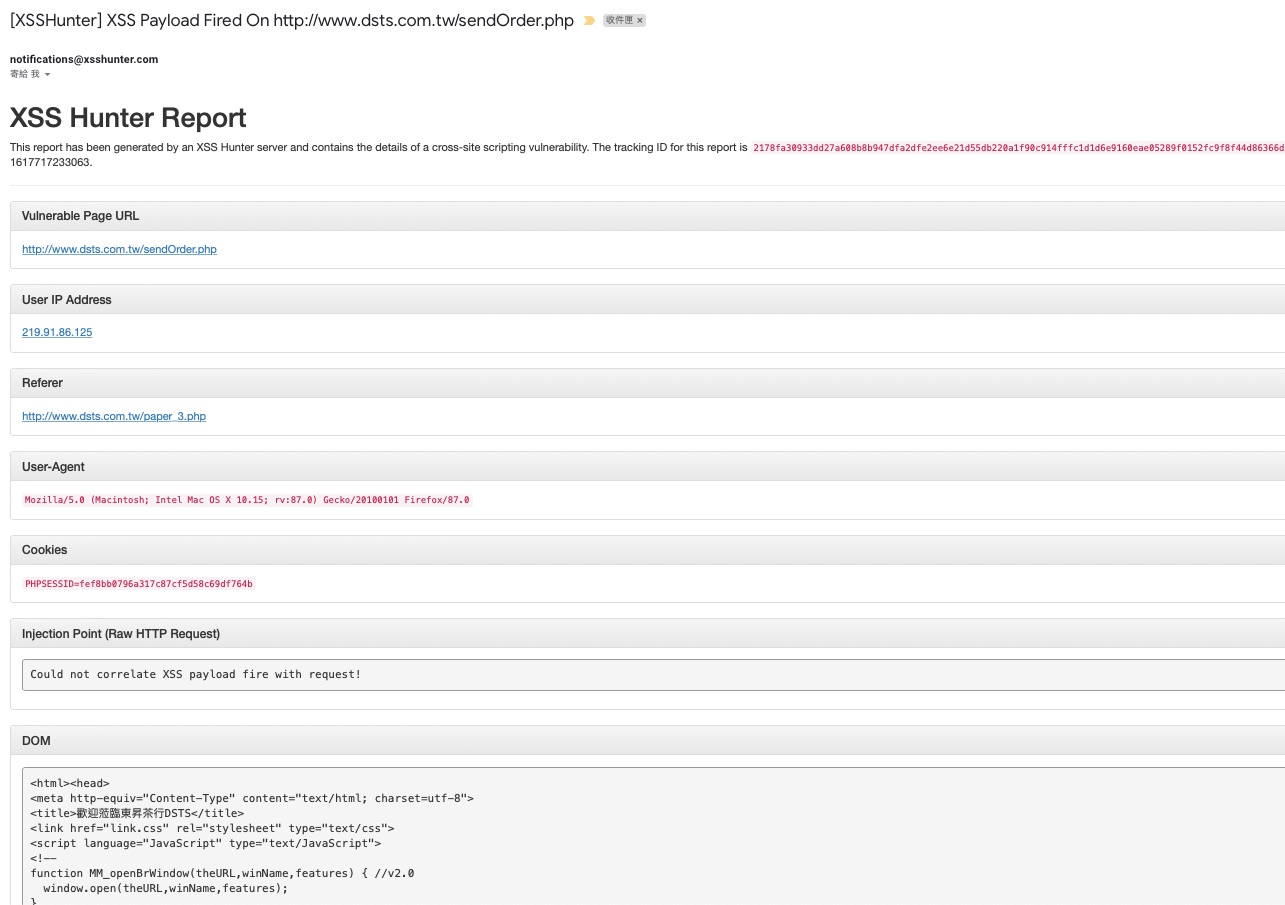The image size is (1285, 905).
Task: Expand recipient details arrow next to 寄給 我
Action: point(47,75)
